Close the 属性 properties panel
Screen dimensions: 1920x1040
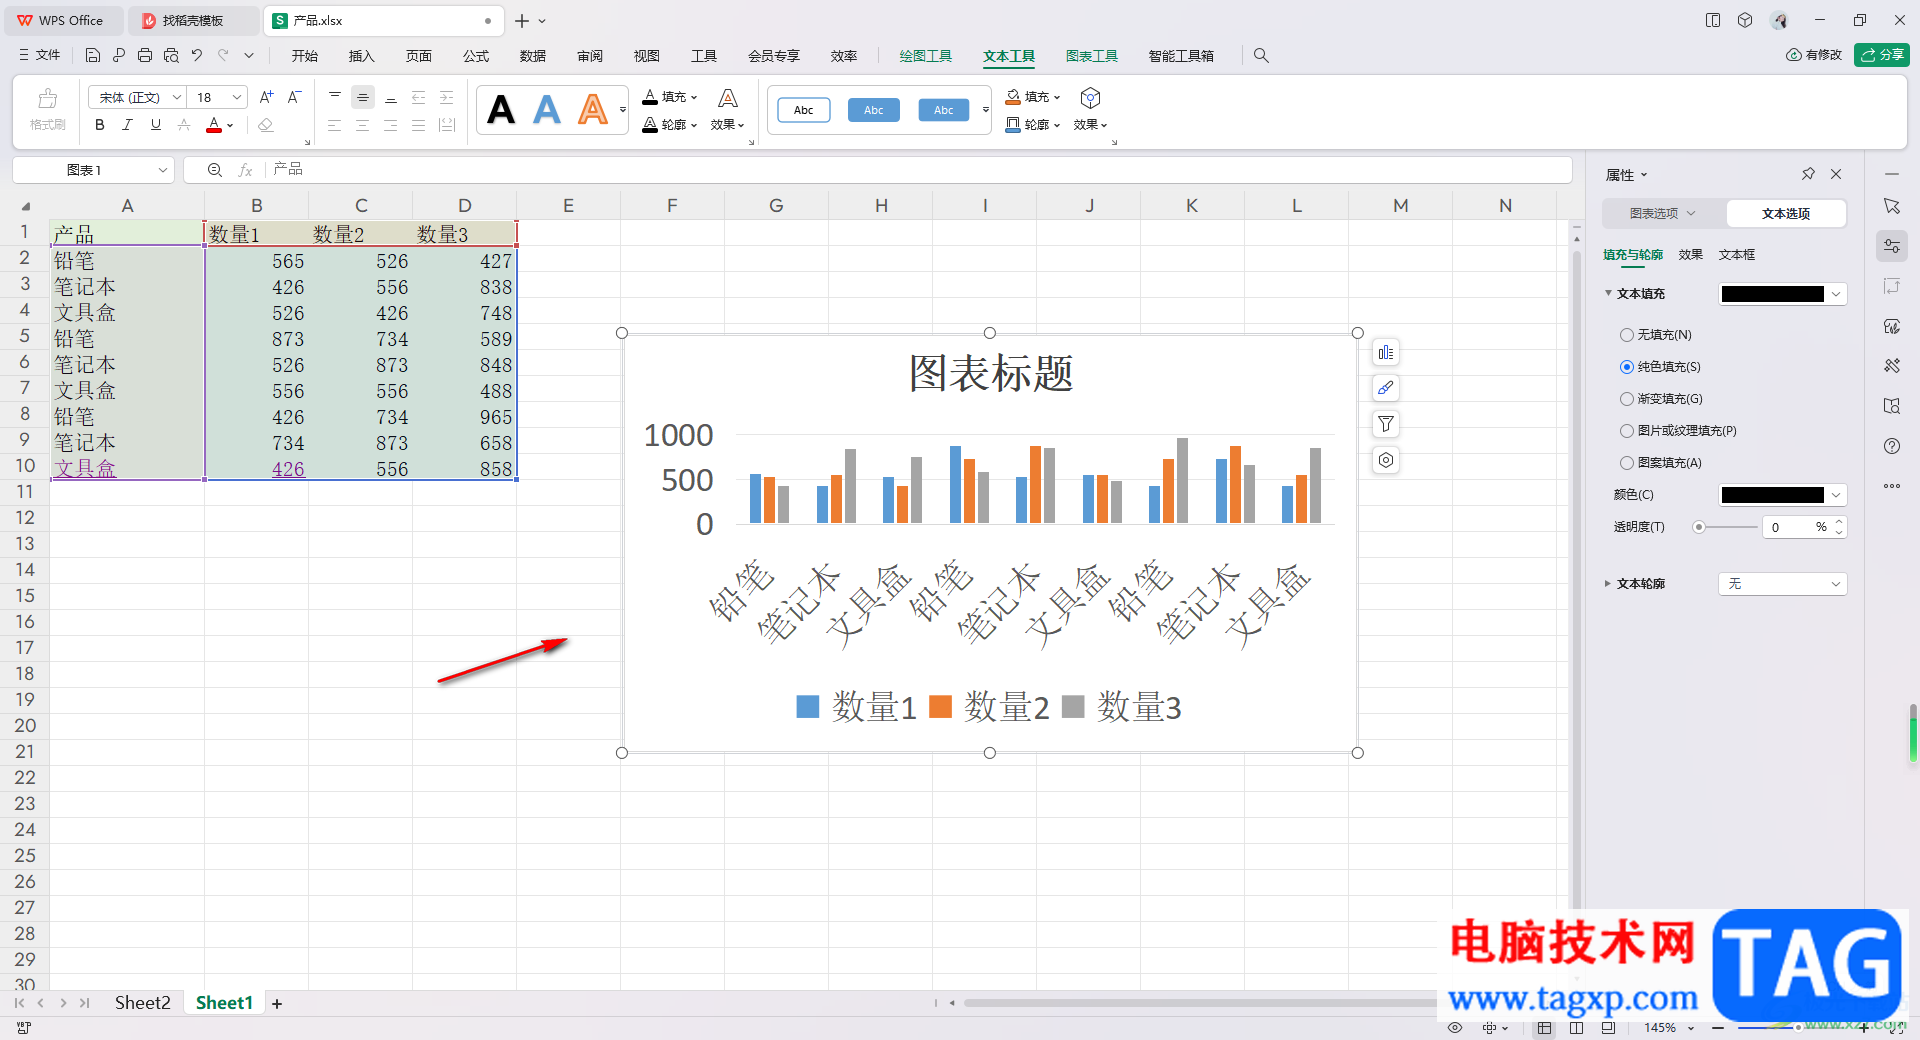pos(1836,174)
